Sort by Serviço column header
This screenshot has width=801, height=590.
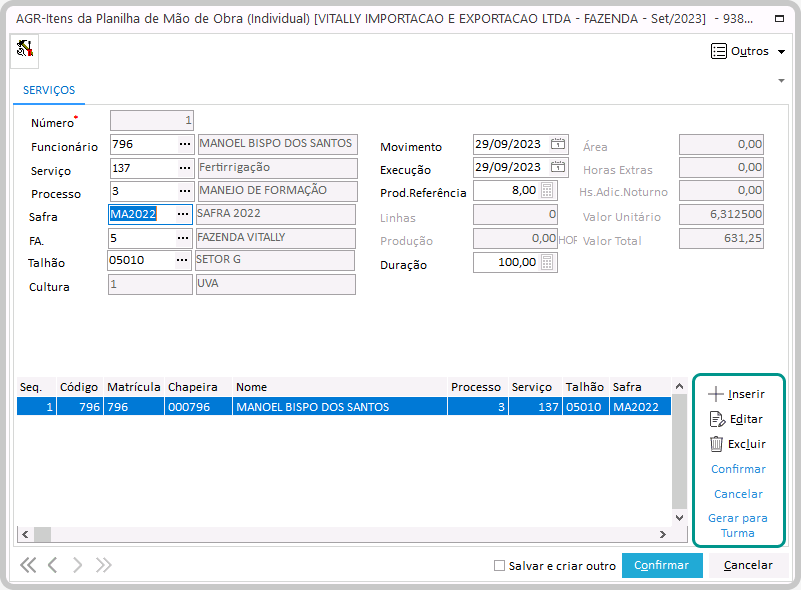coord(535,387)
